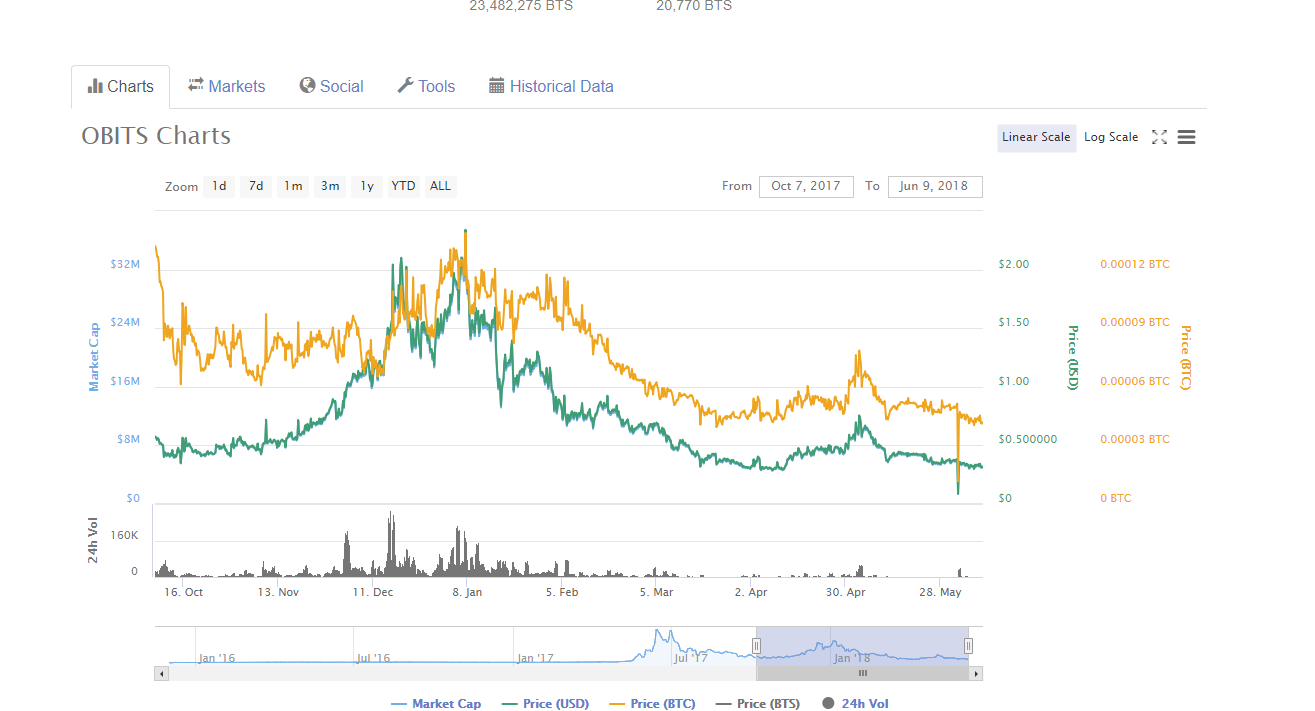Open the Social tab
This screenshot has height=711, width=1315.
(x=332, y=86)
